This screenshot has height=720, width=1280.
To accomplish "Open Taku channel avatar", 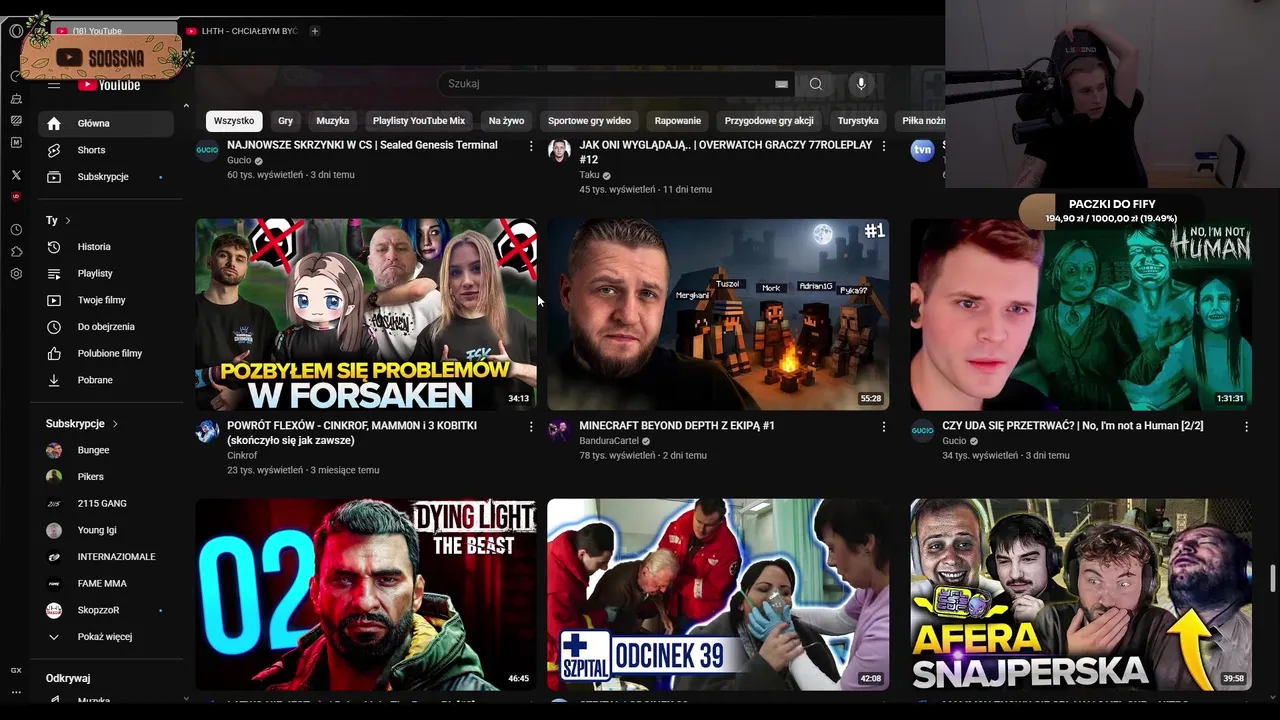I will pos(559,151).
